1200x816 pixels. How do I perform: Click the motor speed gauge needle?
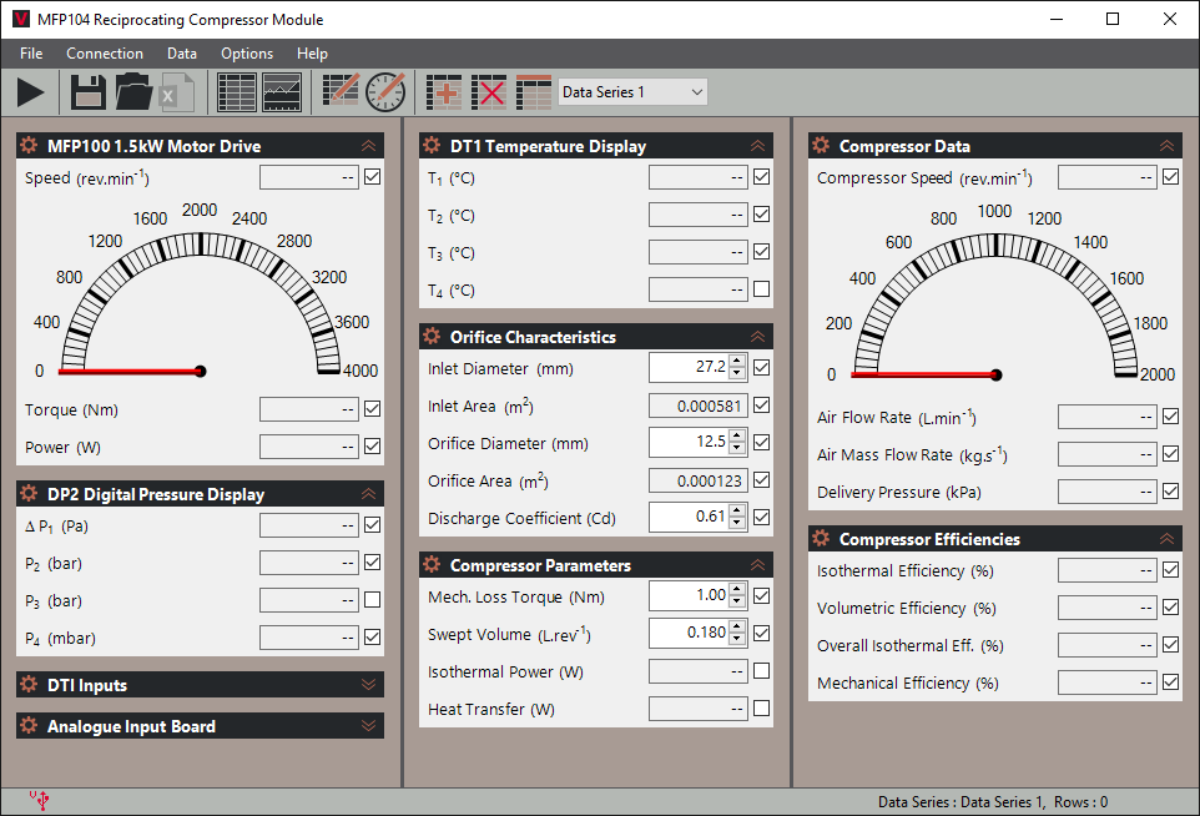coord(132,371)
